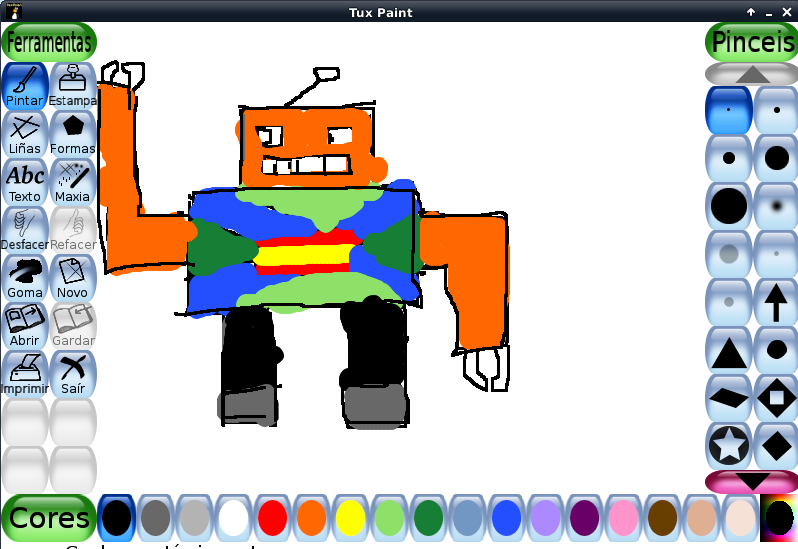Choose the Liñas lines tool
Viewport: 798px width, 549px height.
pyautogui.click(x=24, y=133)
